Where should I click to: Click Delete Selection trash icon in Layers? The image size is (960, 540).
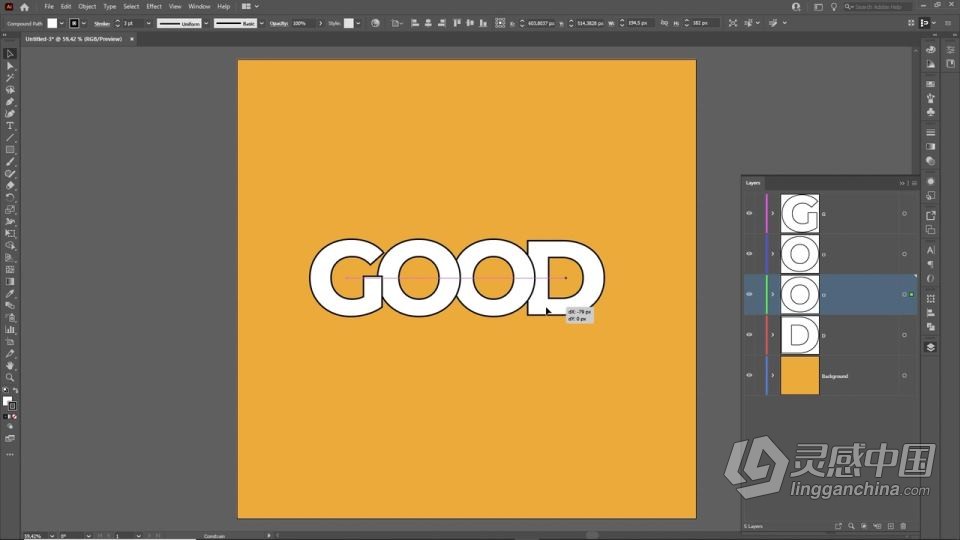click(x=903, y=526)
